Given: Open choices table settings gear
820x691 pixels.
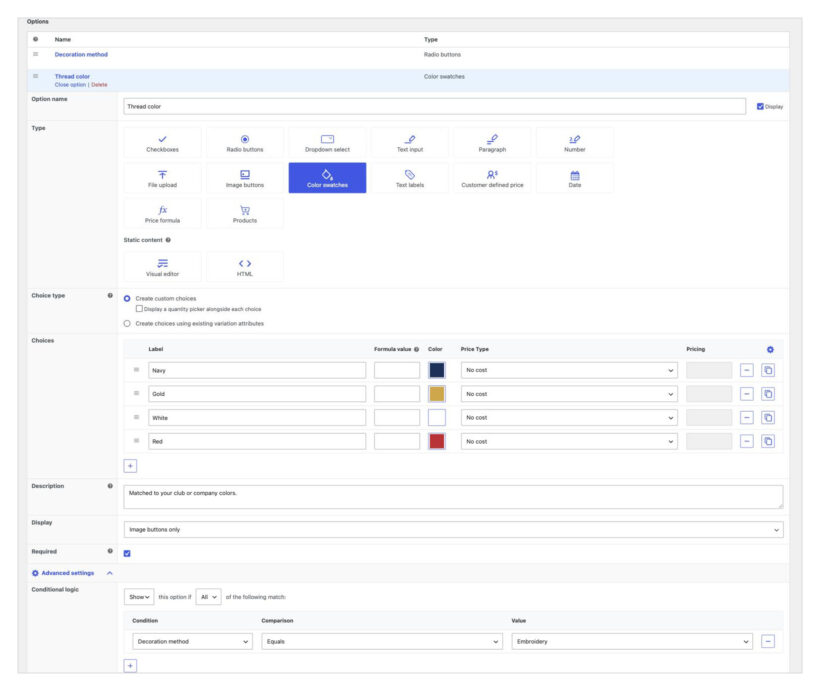Looking at the screenshot, I should tap(770, 349).
